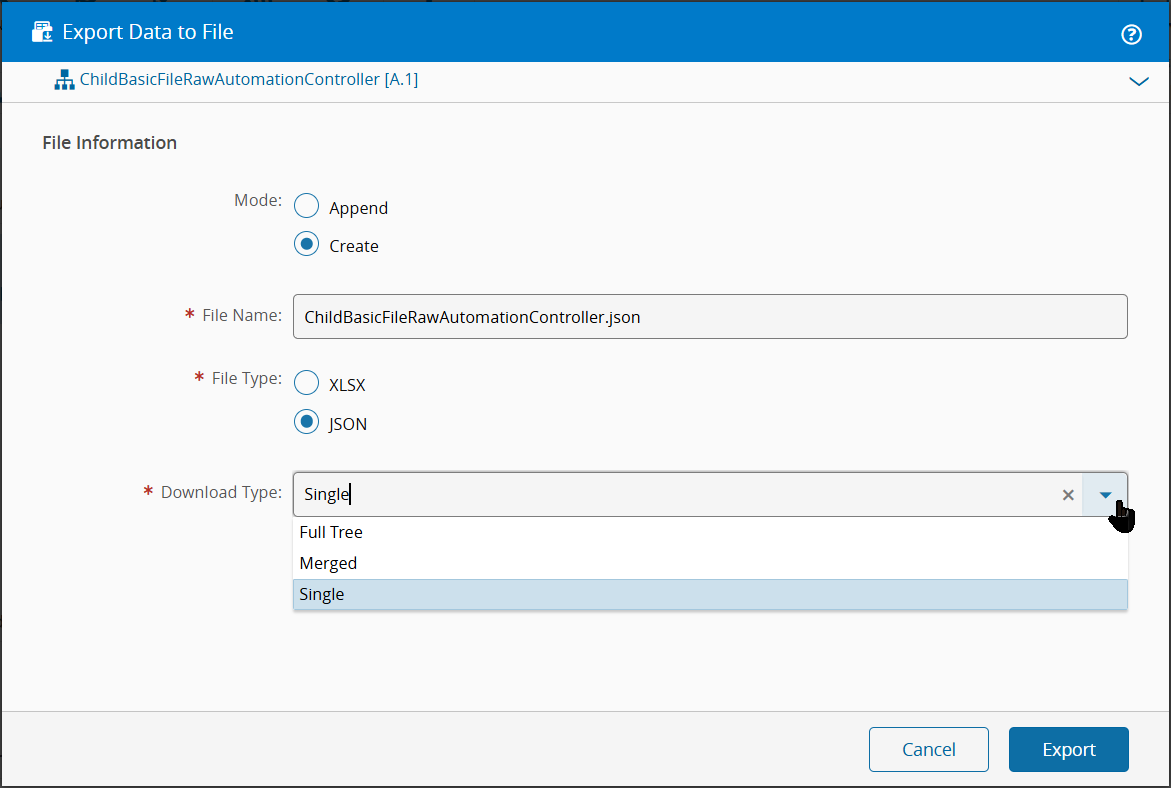Open the ChildBasicFileRawAutomationController [A.1] link
Image resolution: width=1171 pixels, height=788 pixels.
248,79
